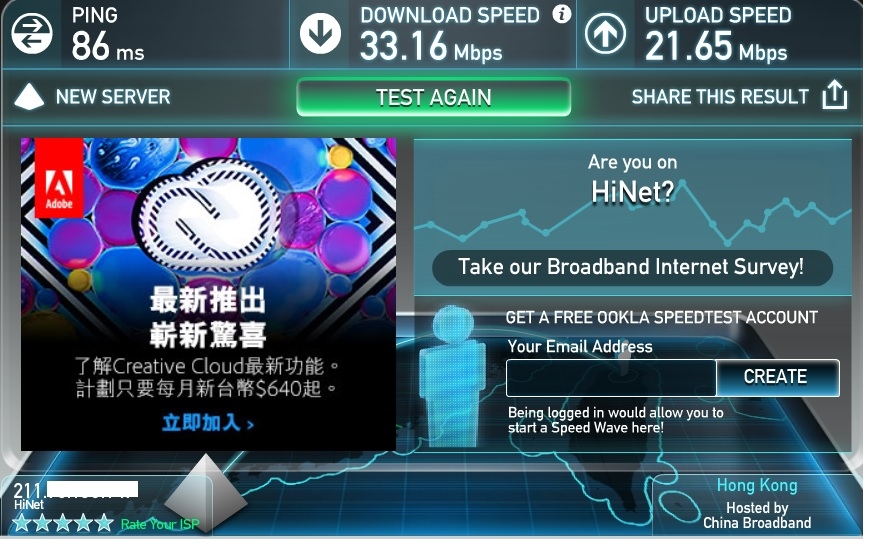
Task: Click the Adobe logo in ad
Action: tap(59, 178)
